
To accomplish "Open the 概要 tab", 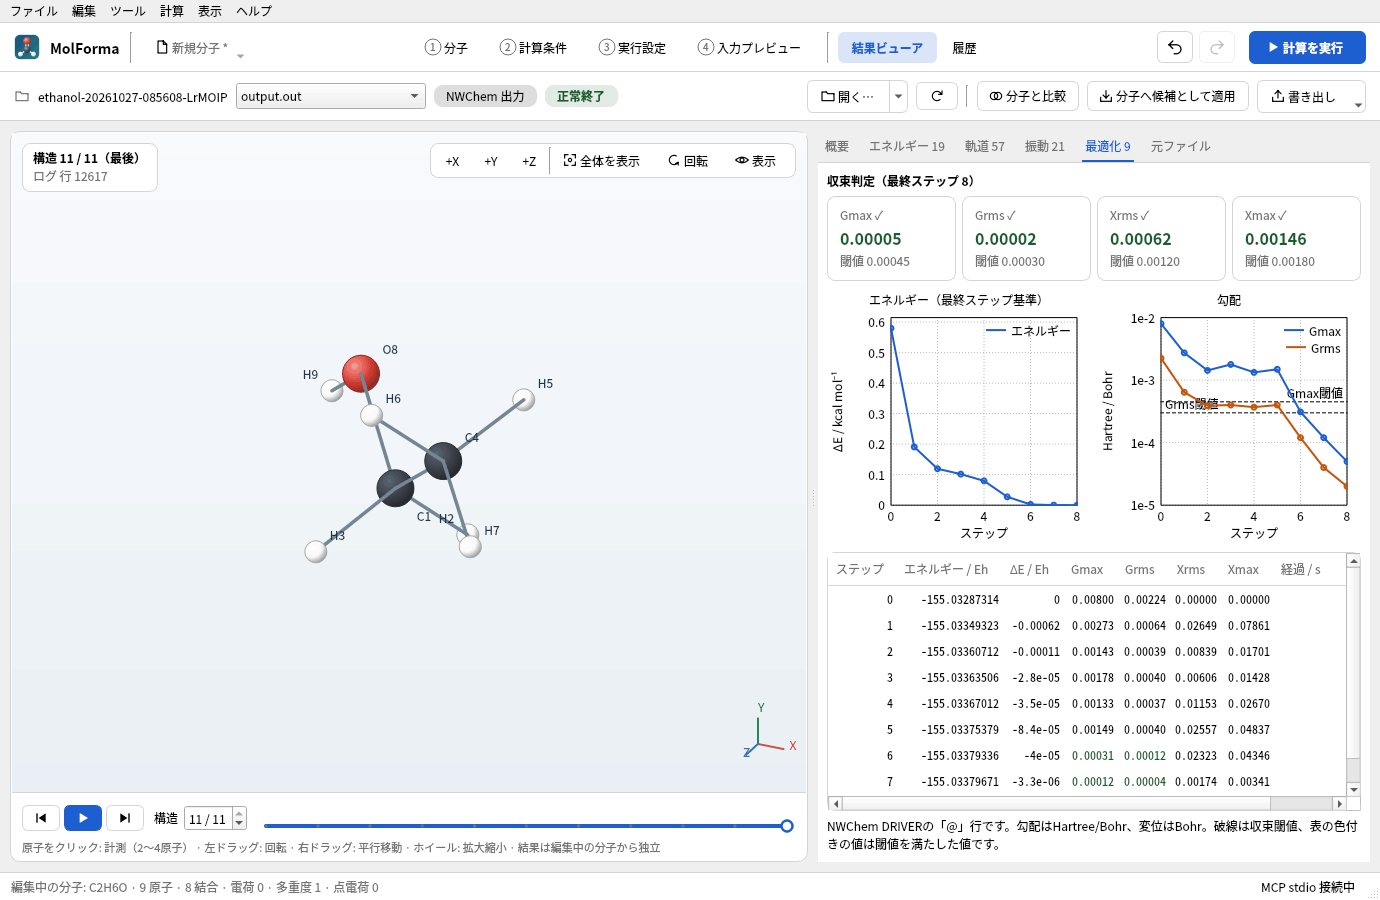I will click(837, 146).
